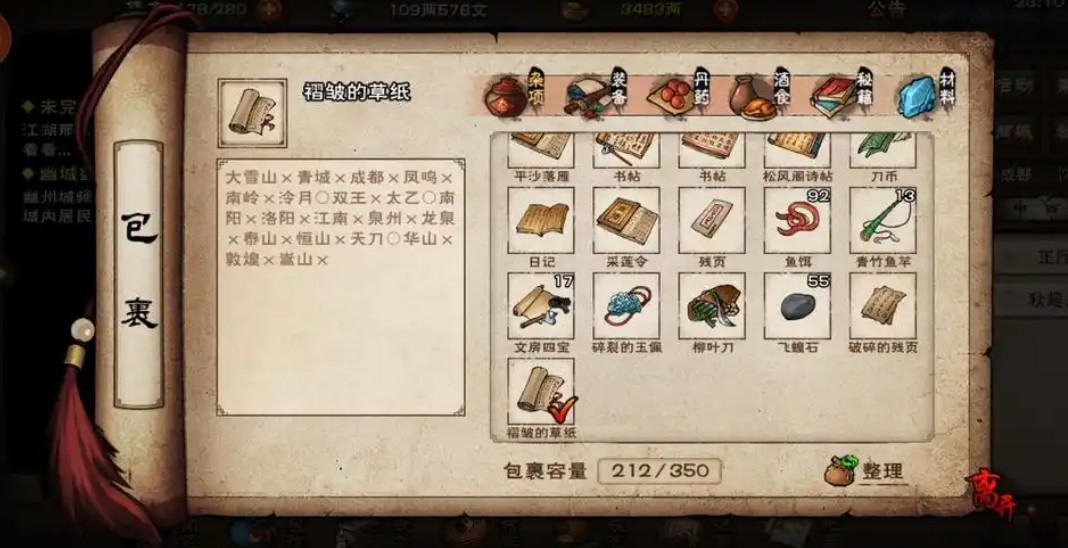Switch to the 装备 equipment tab

(x=597, y=93)
